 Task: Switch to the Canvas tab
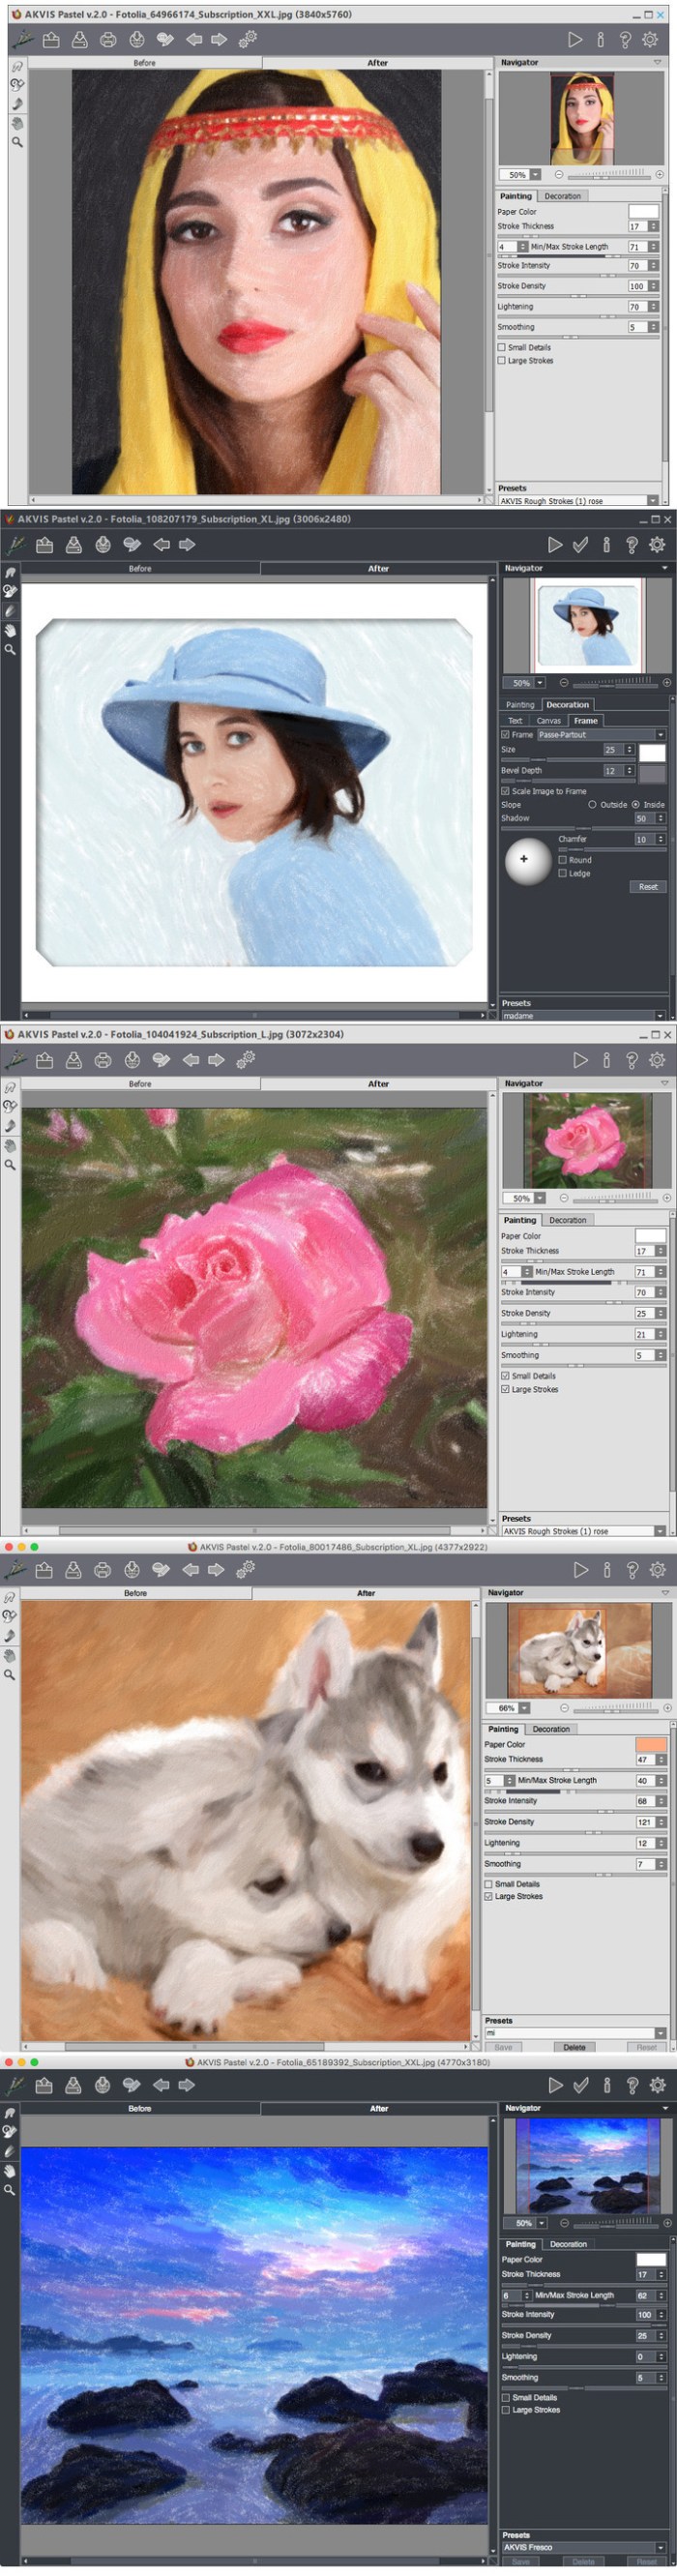tap(548, 720)
